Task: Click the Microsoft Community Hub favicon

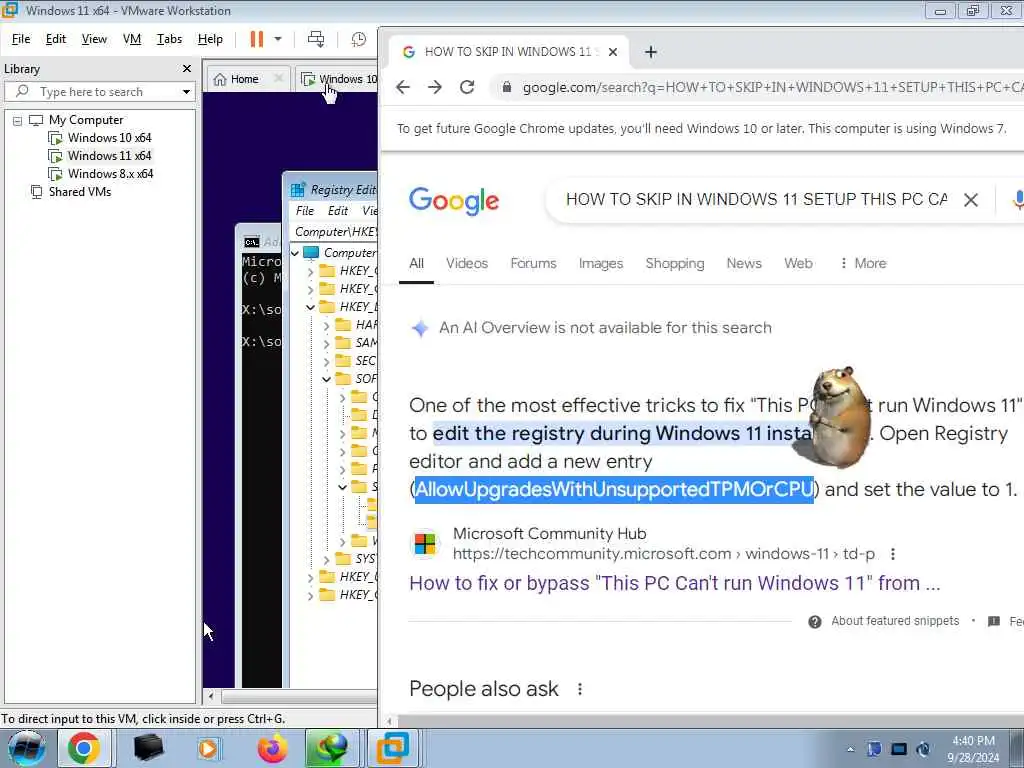Action: [x=425, y=543]
